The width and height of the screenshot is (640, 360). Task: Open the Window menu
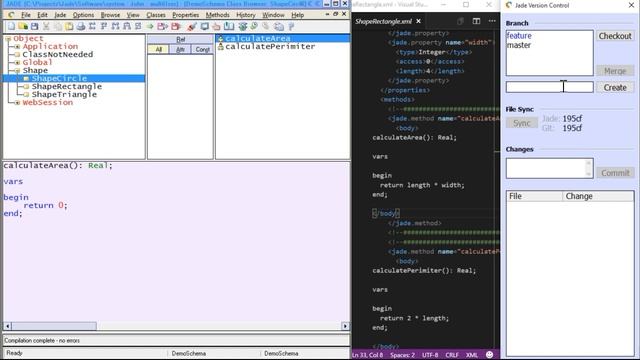(x=273, y=15)
